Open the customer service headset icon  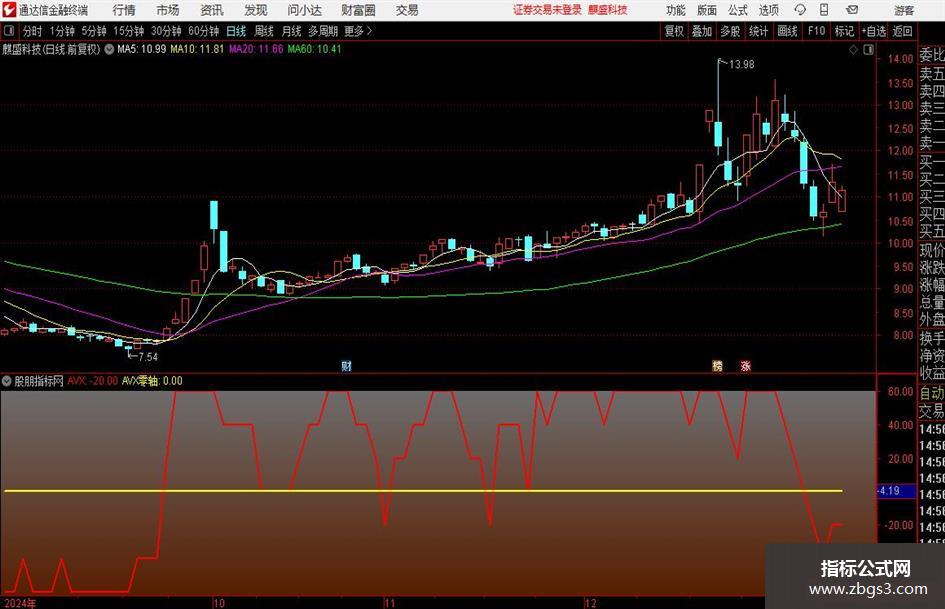point(800,10)
